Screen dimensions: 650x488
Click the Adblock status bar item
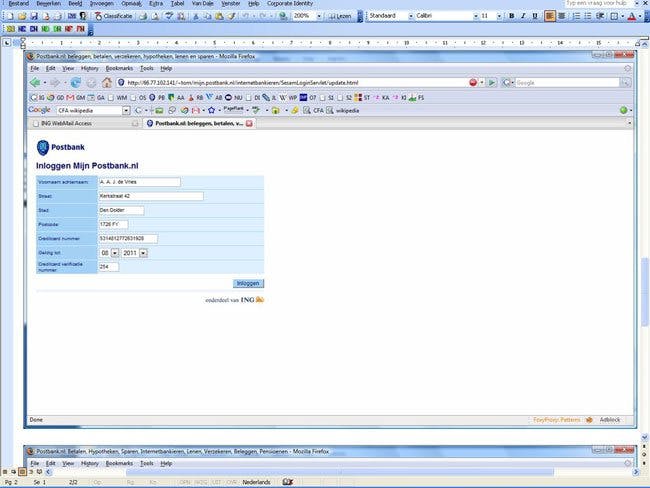tap(610, 420)
